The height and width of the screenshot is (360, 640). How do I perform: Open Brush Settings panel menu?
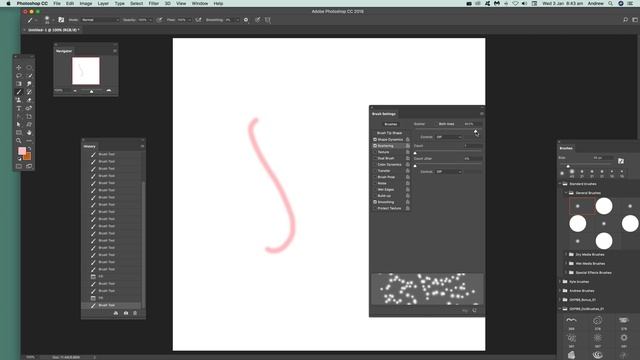click(482, 114)
